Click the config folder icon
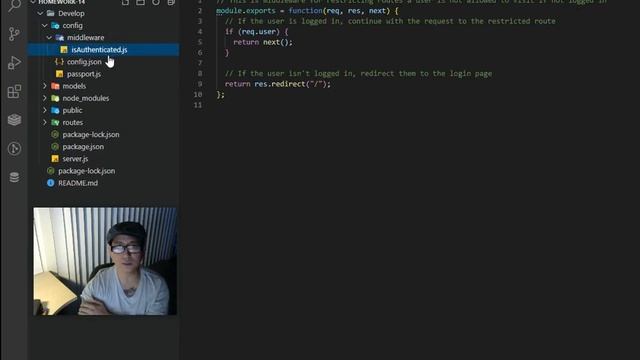640x360 pixels. pos(55,25)
